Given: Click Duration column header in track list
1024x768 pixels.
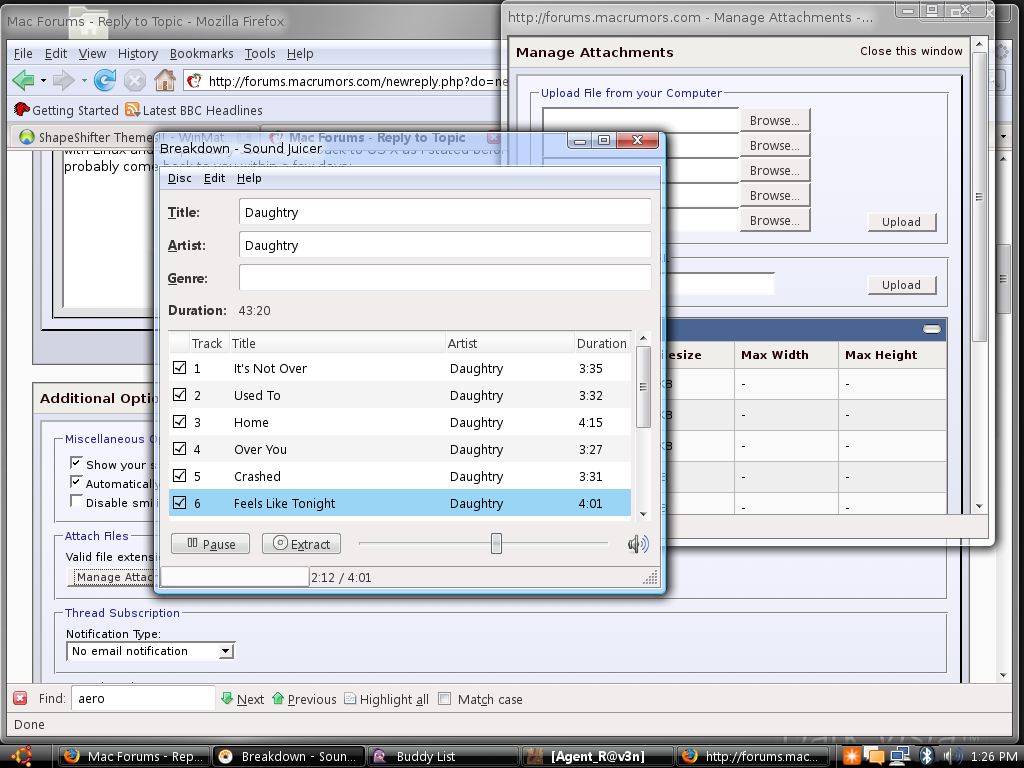Looking at the screenshot, I should 601,344.
